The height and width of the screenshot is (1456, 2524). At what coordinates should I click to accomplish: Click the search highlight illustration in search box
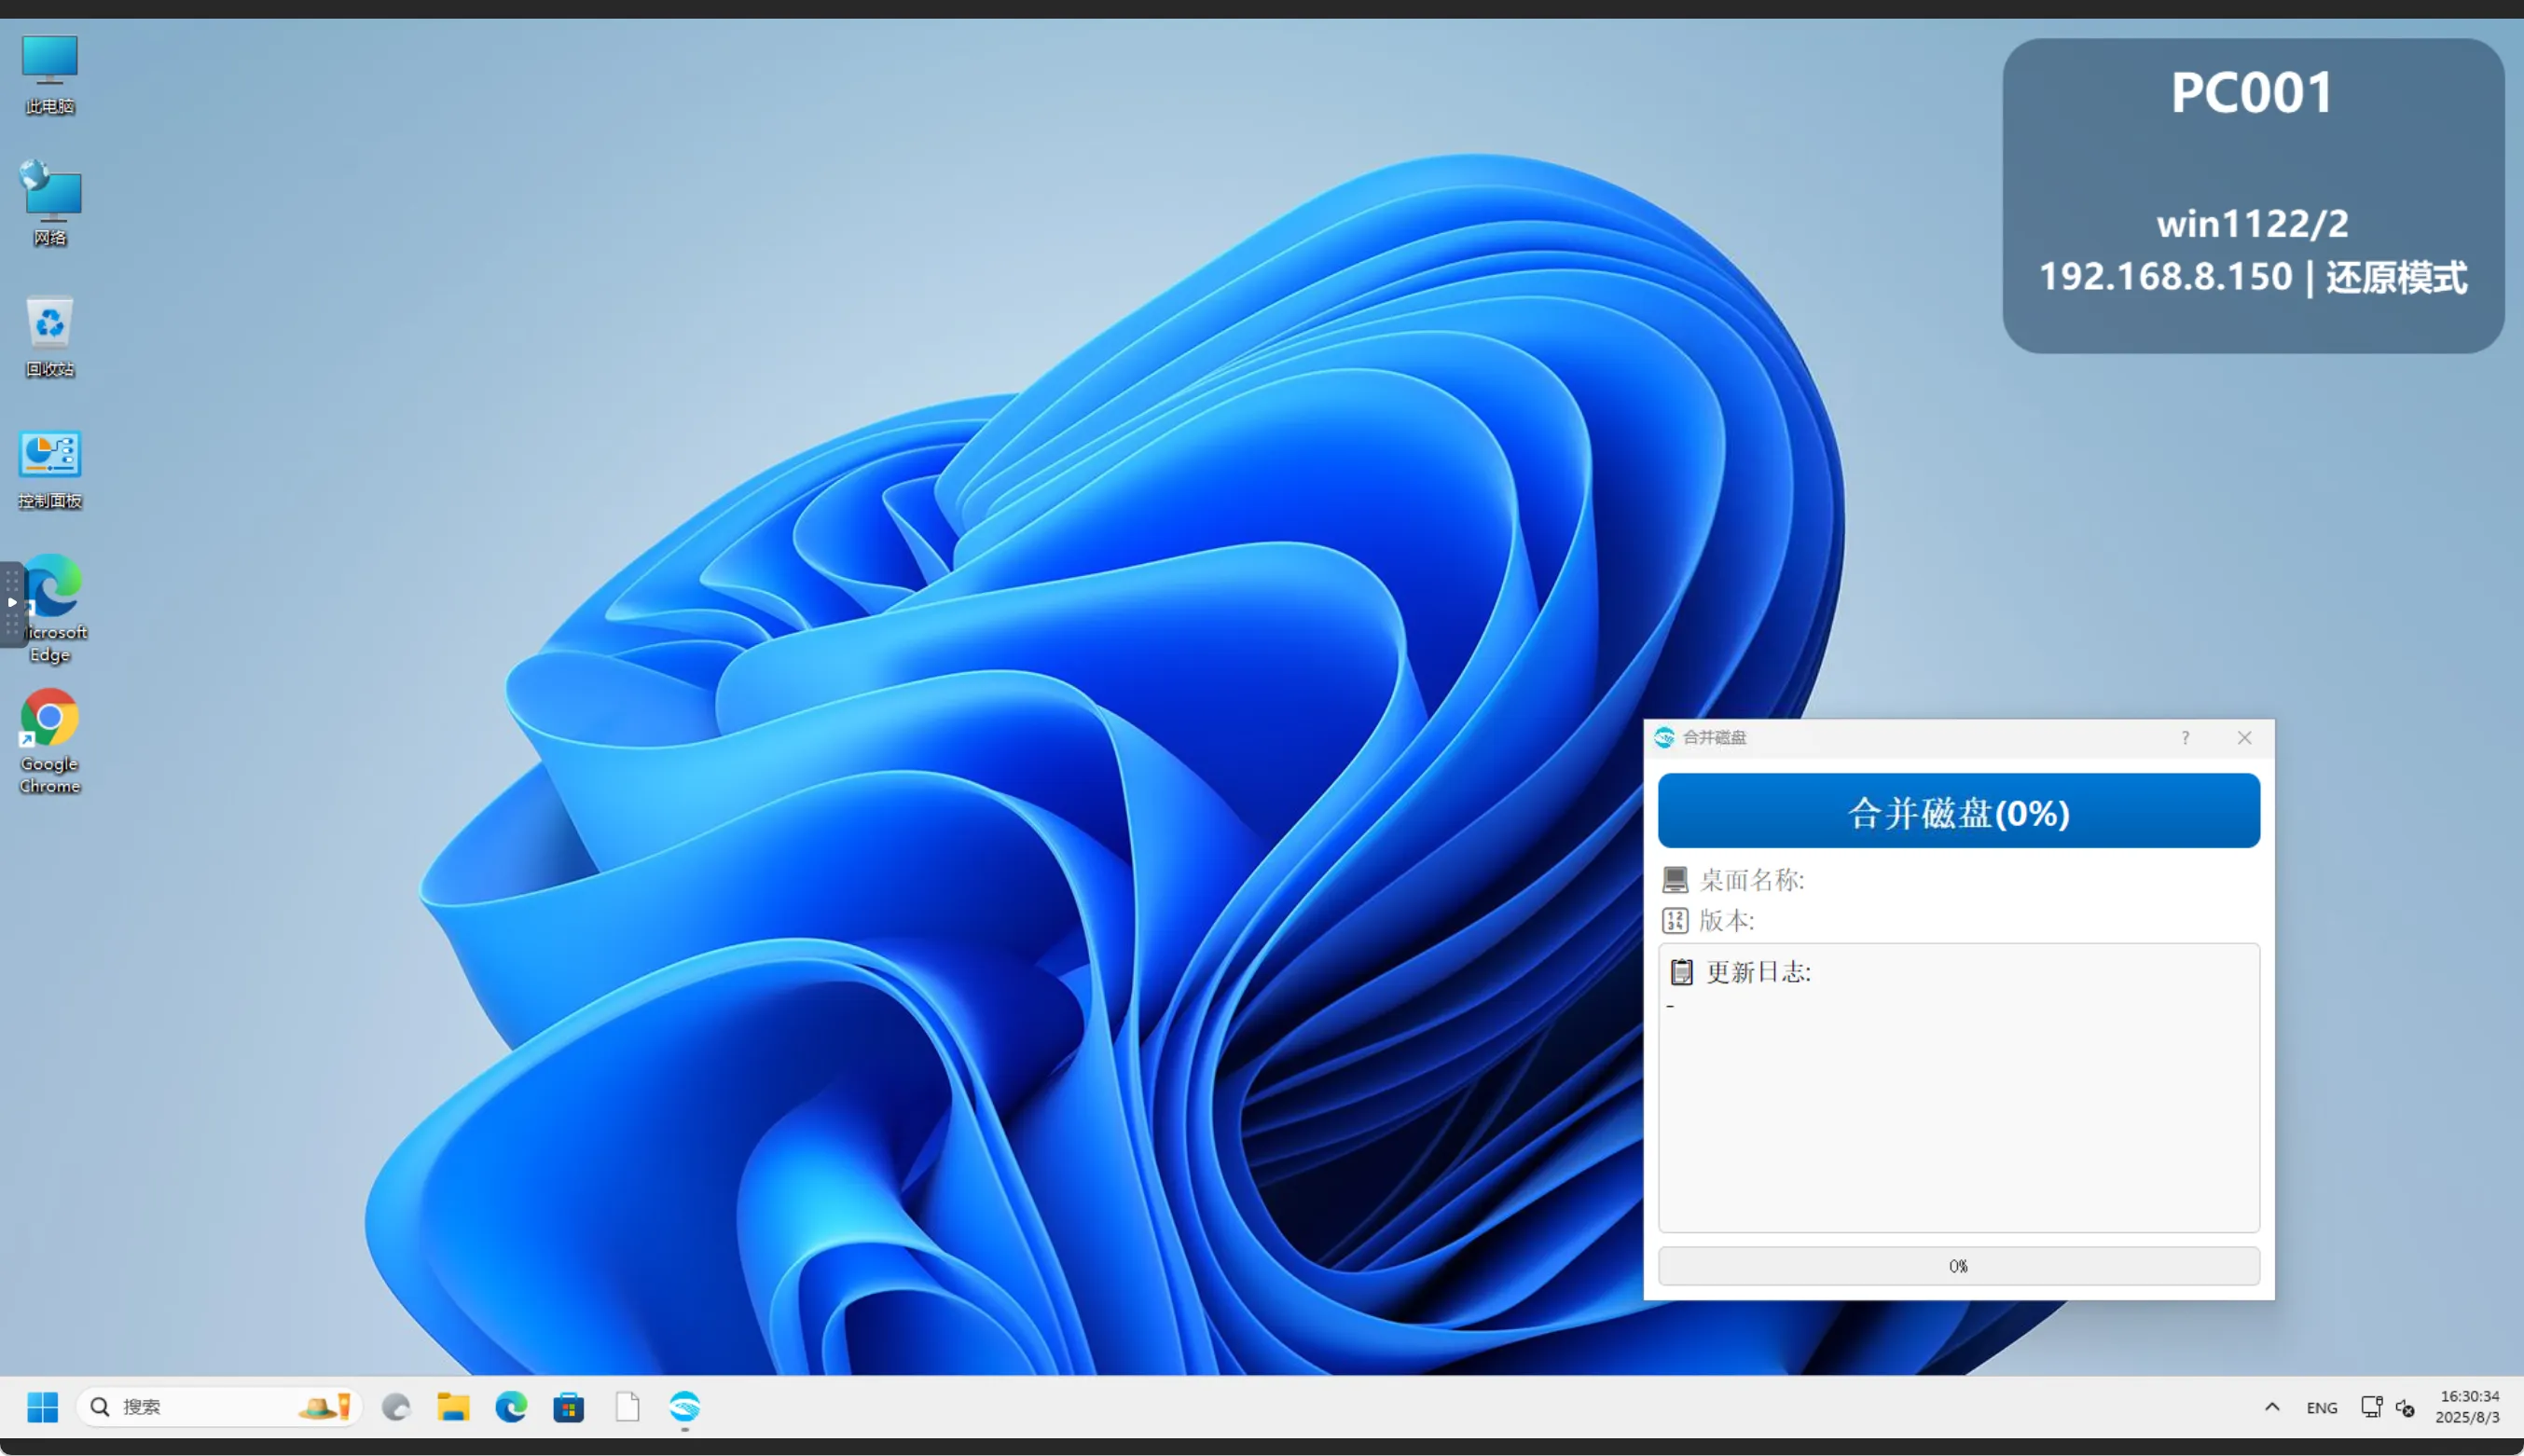tap(324, 1407)
